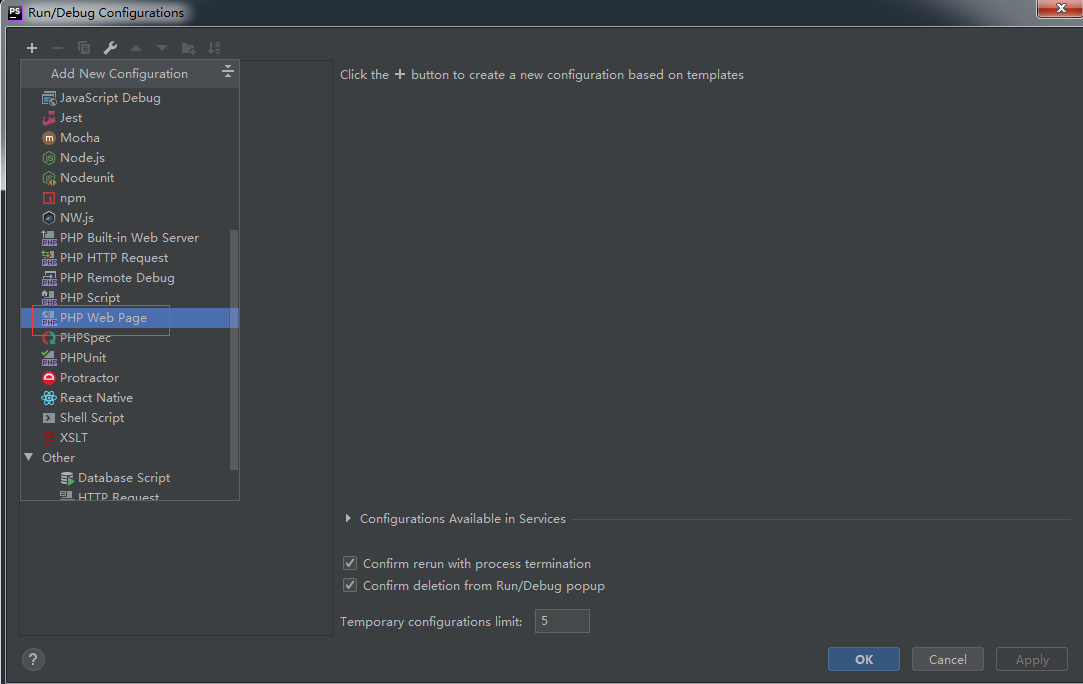Select the XSLT icon
Image resolution: width=1083 pixels, height=684 pixels.
49,437
